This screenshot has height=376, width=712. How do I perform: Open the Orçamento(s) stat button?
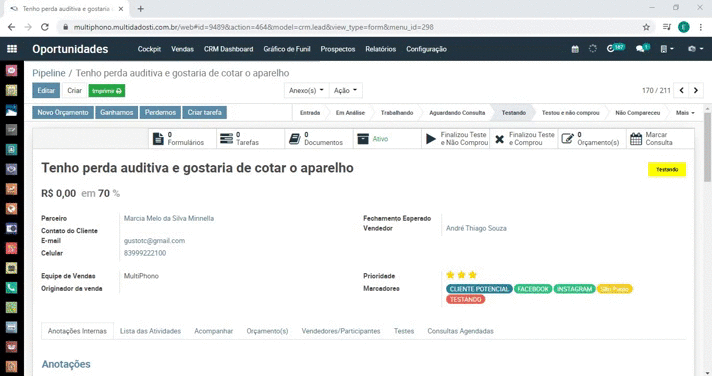592,139
